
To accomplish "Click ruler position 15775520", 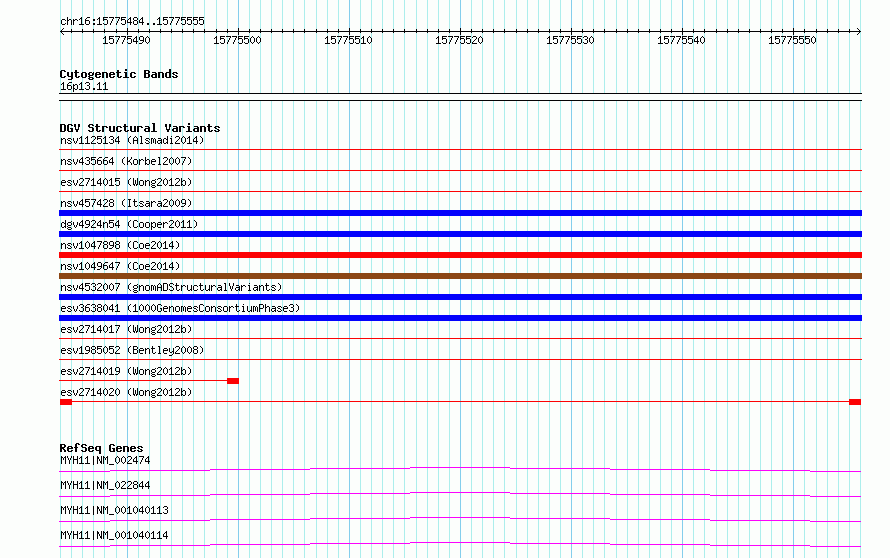I will pos(459,40).
